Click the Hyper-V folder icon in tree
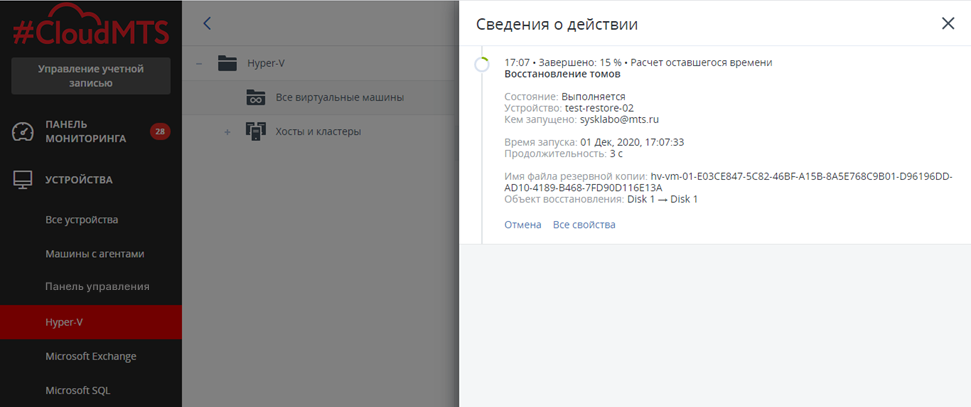Viewport: 971px width, 407px height. click(227, 63)
